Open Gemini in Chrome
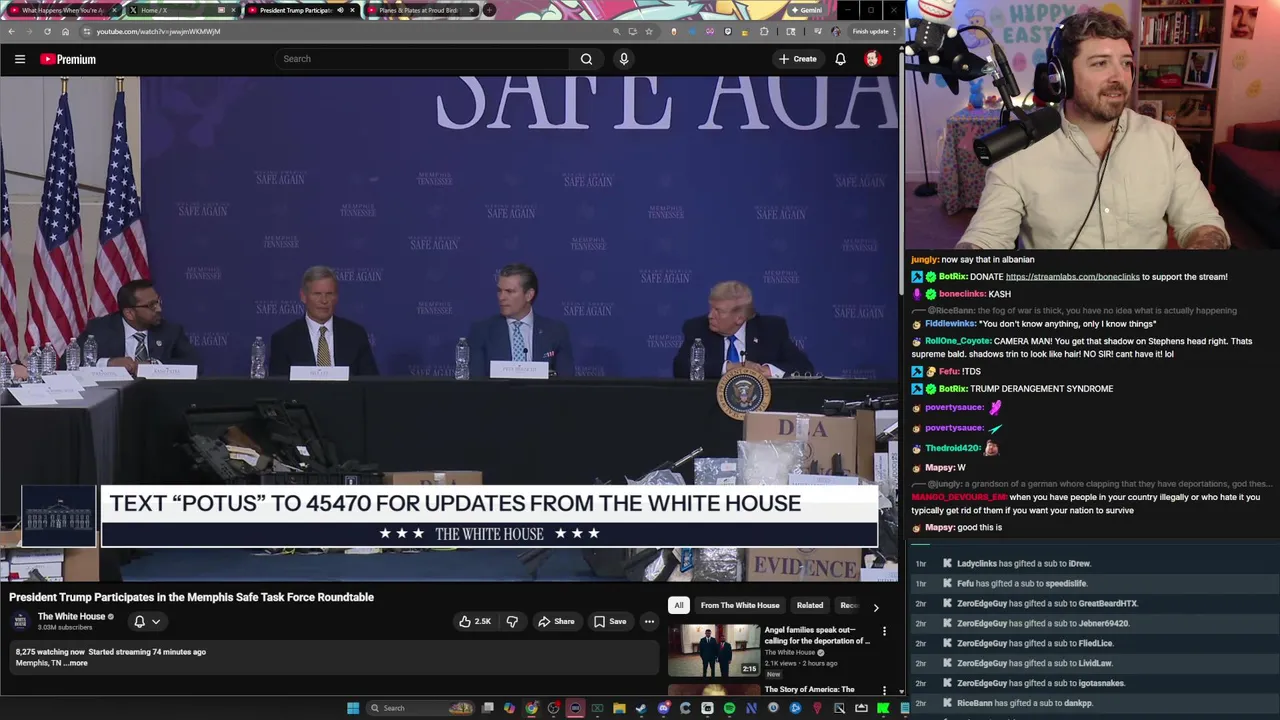1280x720 pixels. [806, 10]
